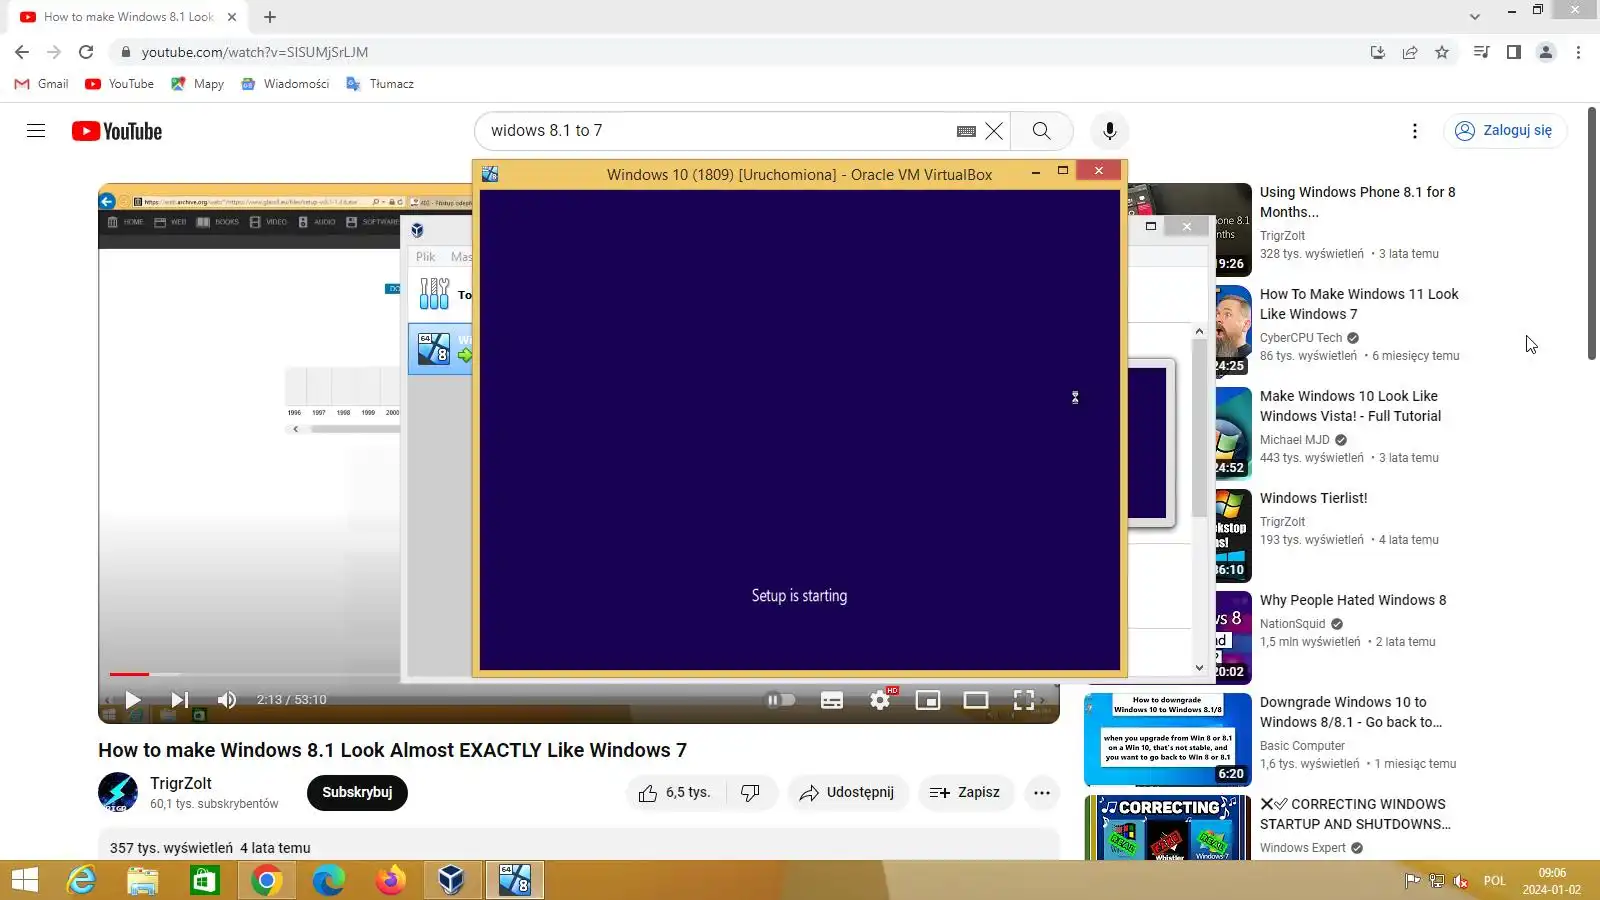Image resolution: width=1600 pixels, height=900 pixels.
Task: Enter full screen video mode
Action: click(1024, 700)
